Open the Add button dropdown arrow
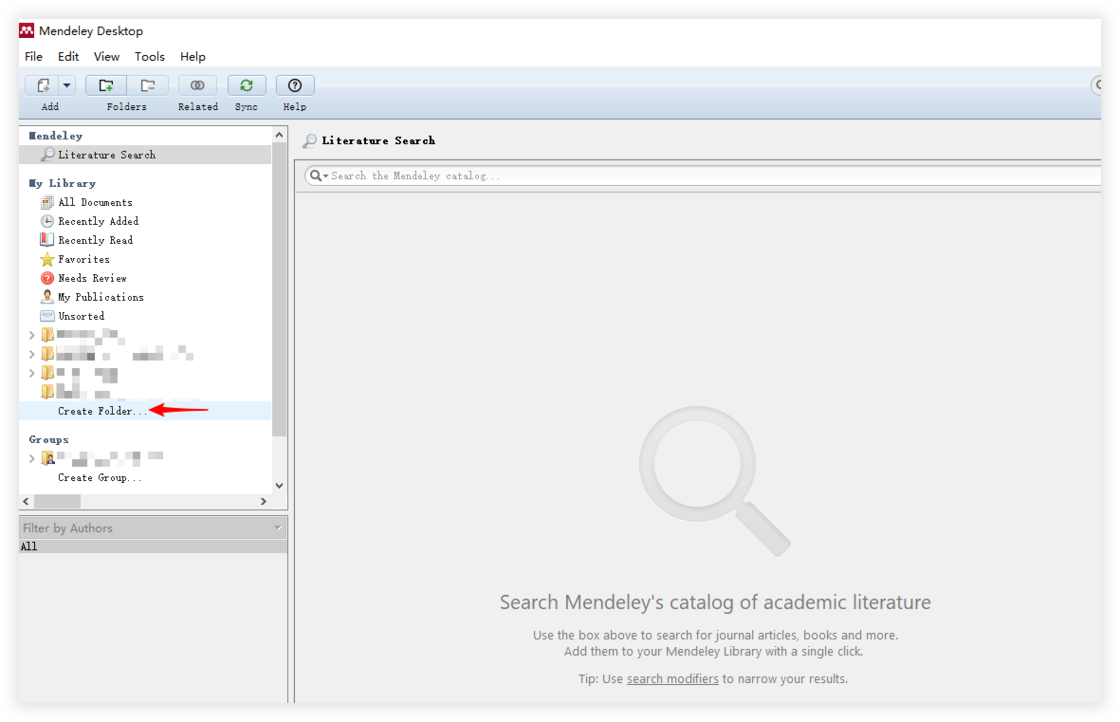This screenshot has height=722, width=1120. [67, 86]
